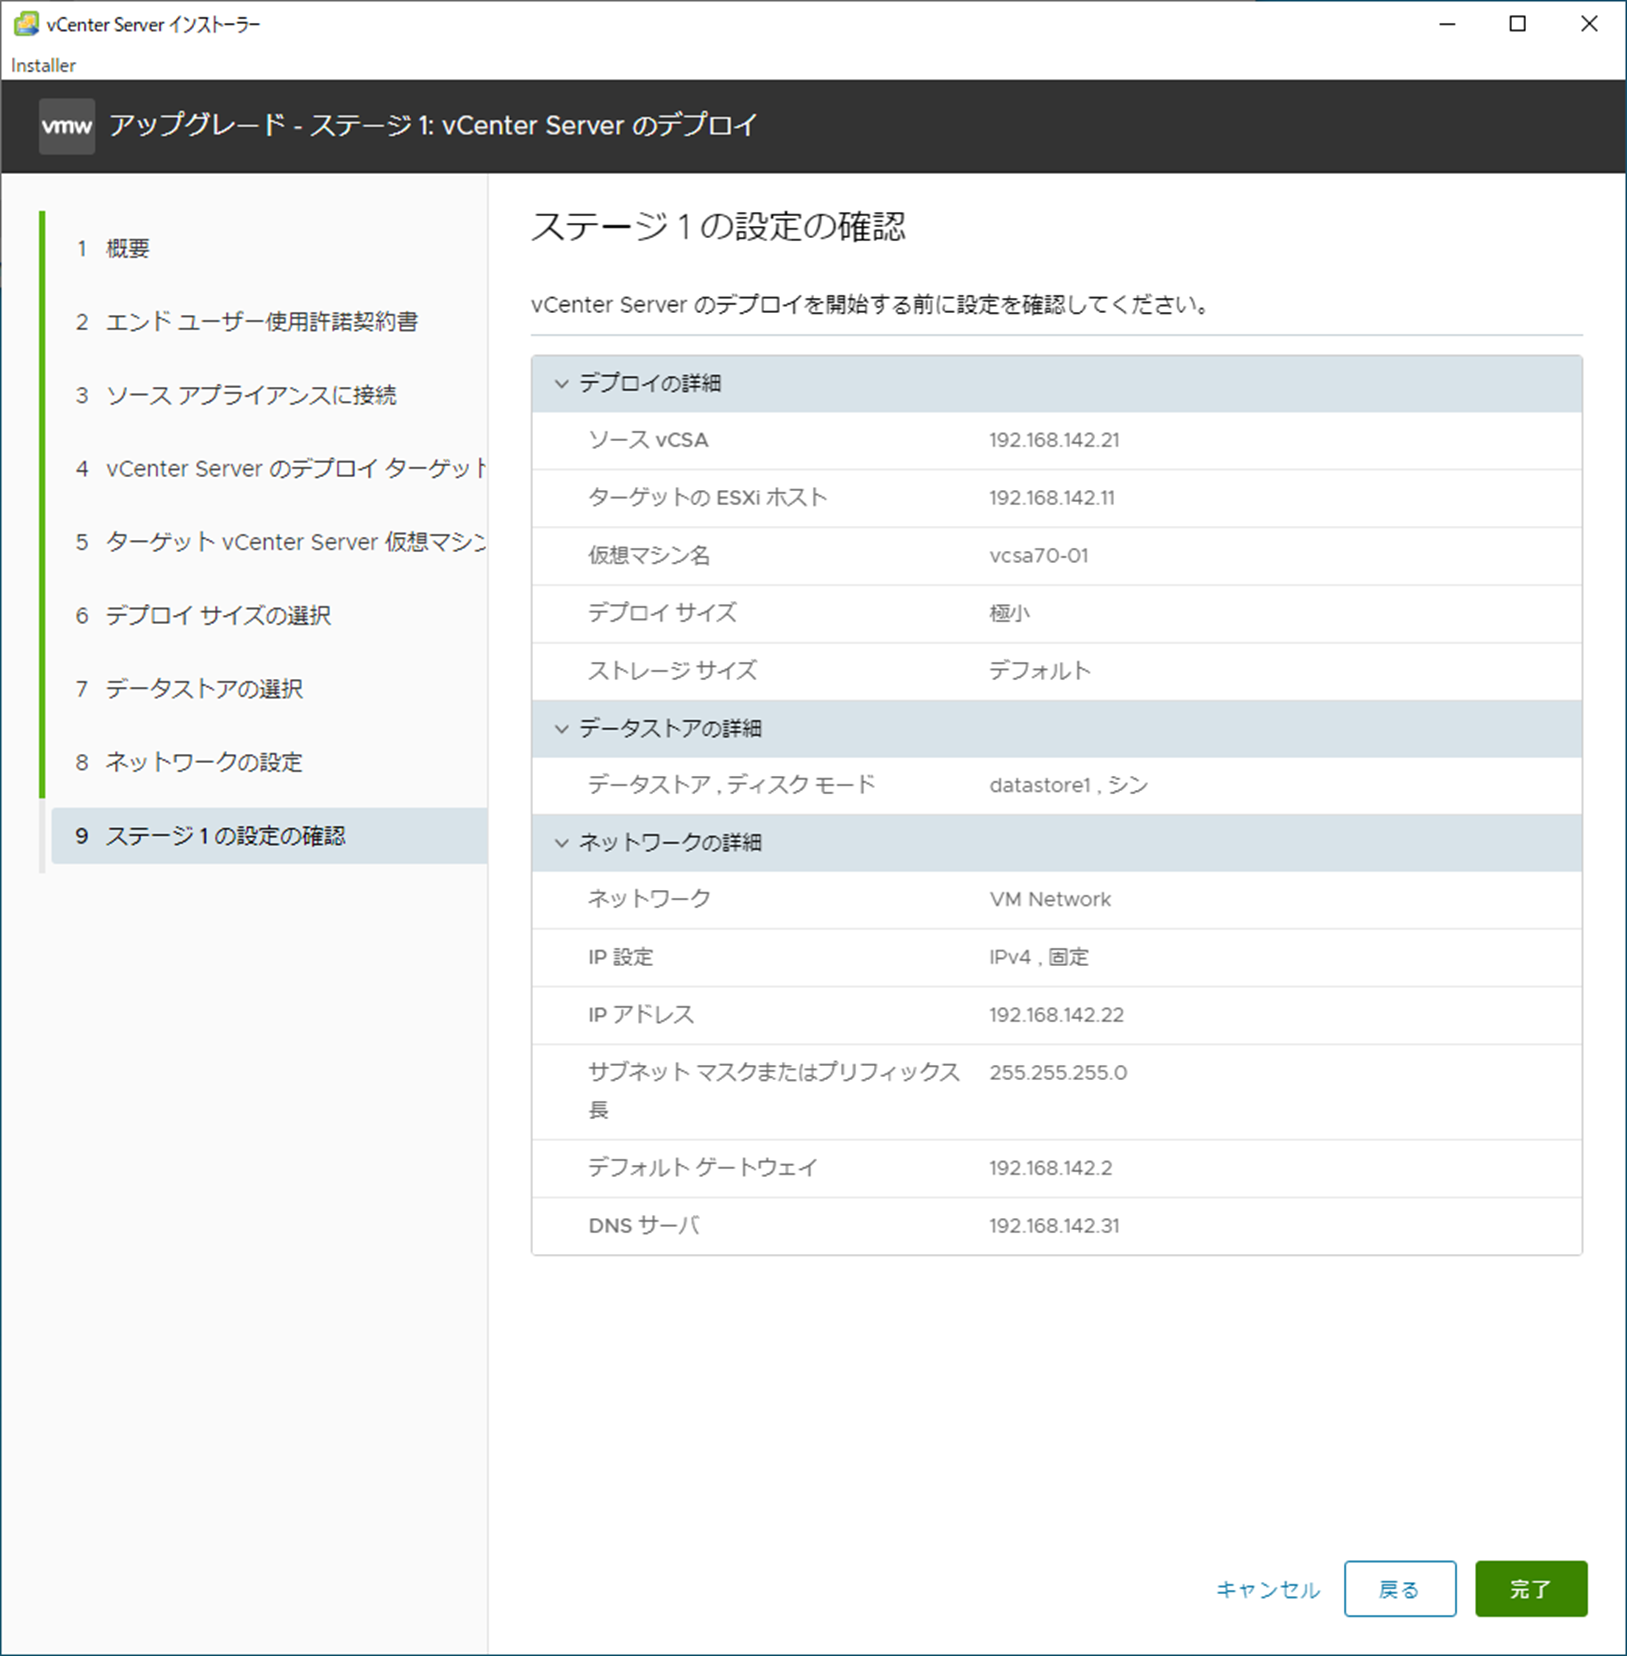The width and height of the screenshot is (1627, 1656).
Task: Collapse the ネットワークの詳細 section
Action: click(562, 843)
